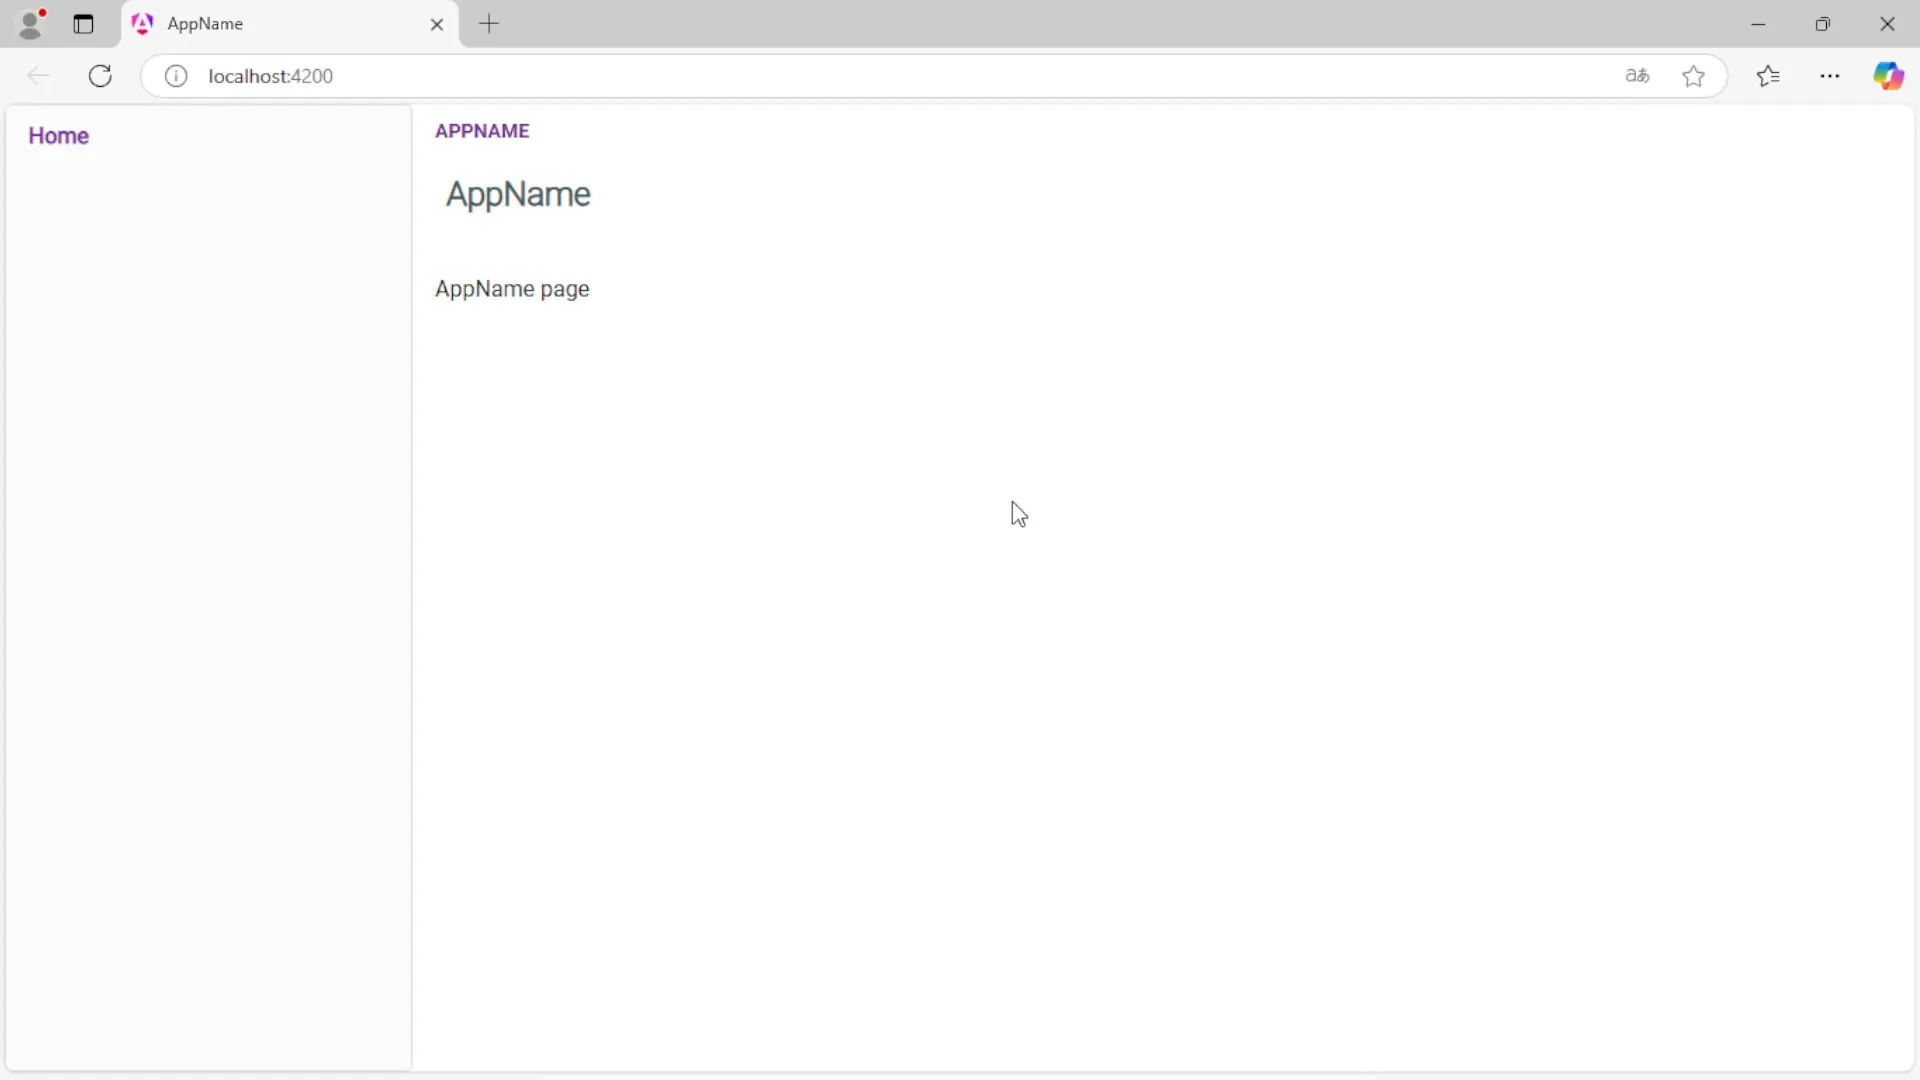The image size is (1920, 1080).
Task: Click the browser profile avatar icon
Action: 31,24
